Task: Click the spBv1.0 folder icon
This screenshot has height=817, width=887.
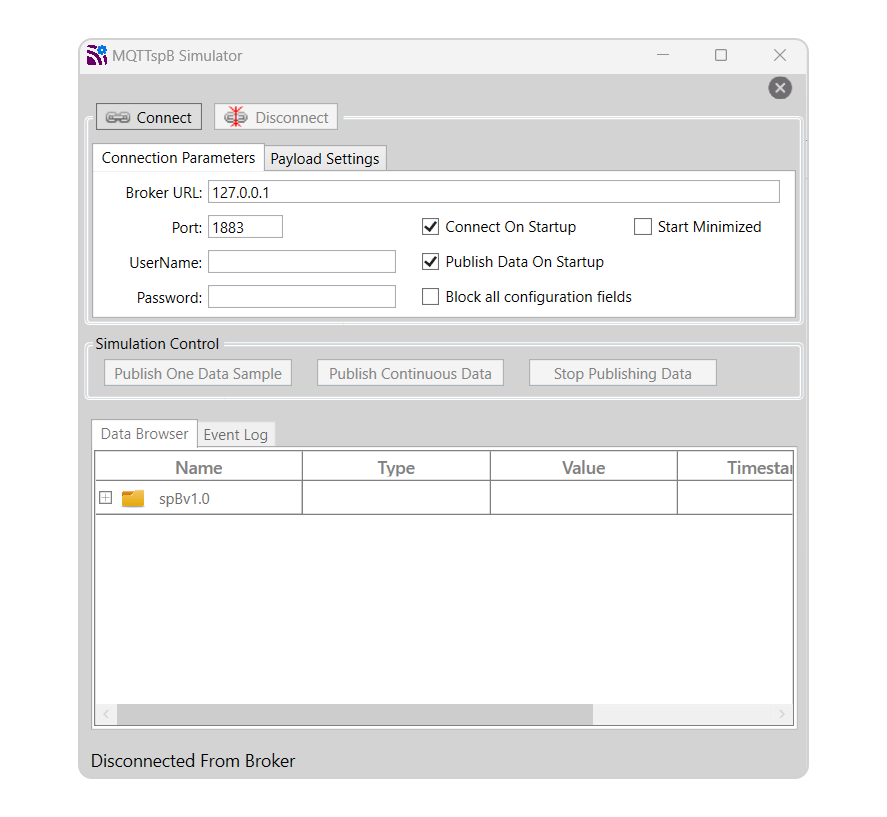Action: click(133, 498)
